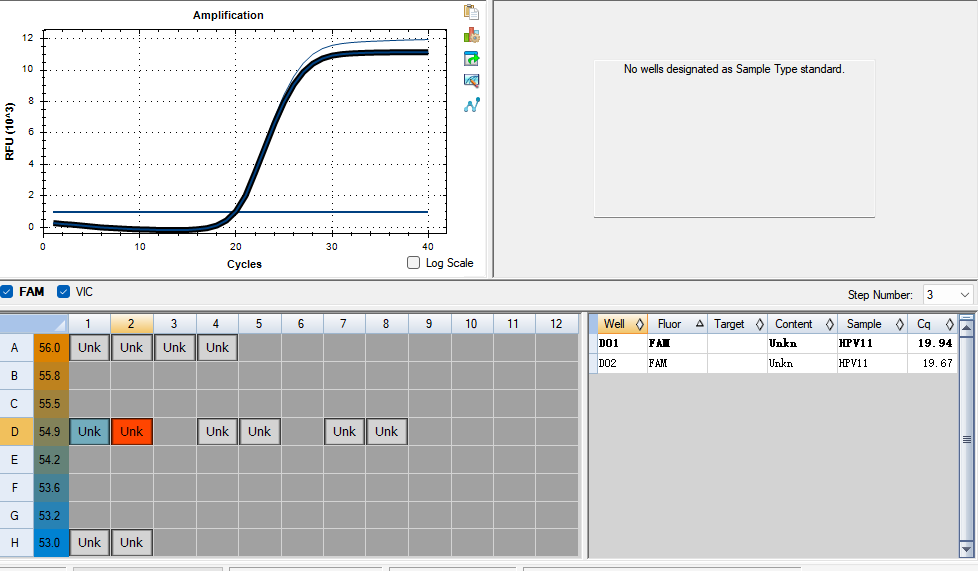Image resolution: width=978 pixels, height=571 pixels.
Task: Click the 56.0 gradient temperature cell
Action: coord(51,348)
